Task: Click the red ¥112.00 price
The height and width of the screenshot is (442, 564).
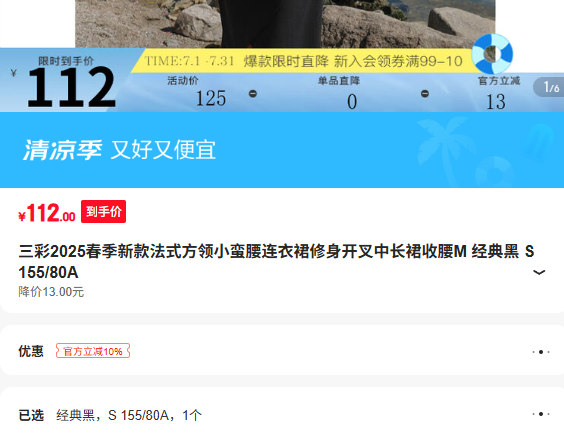Action: pyautogui.click(x=47, y=213)
